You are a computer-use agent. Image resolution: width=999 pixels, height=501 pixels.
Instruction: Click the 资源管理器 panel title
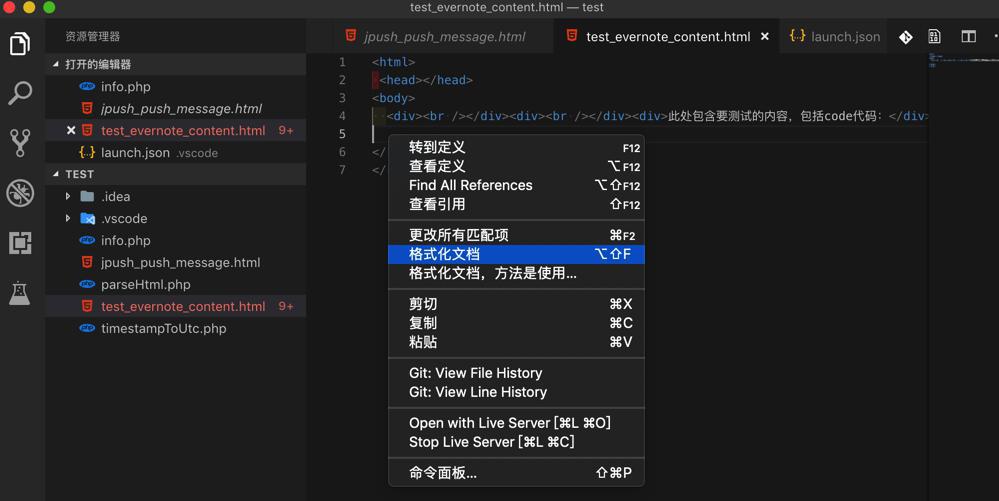pos(92,36)
